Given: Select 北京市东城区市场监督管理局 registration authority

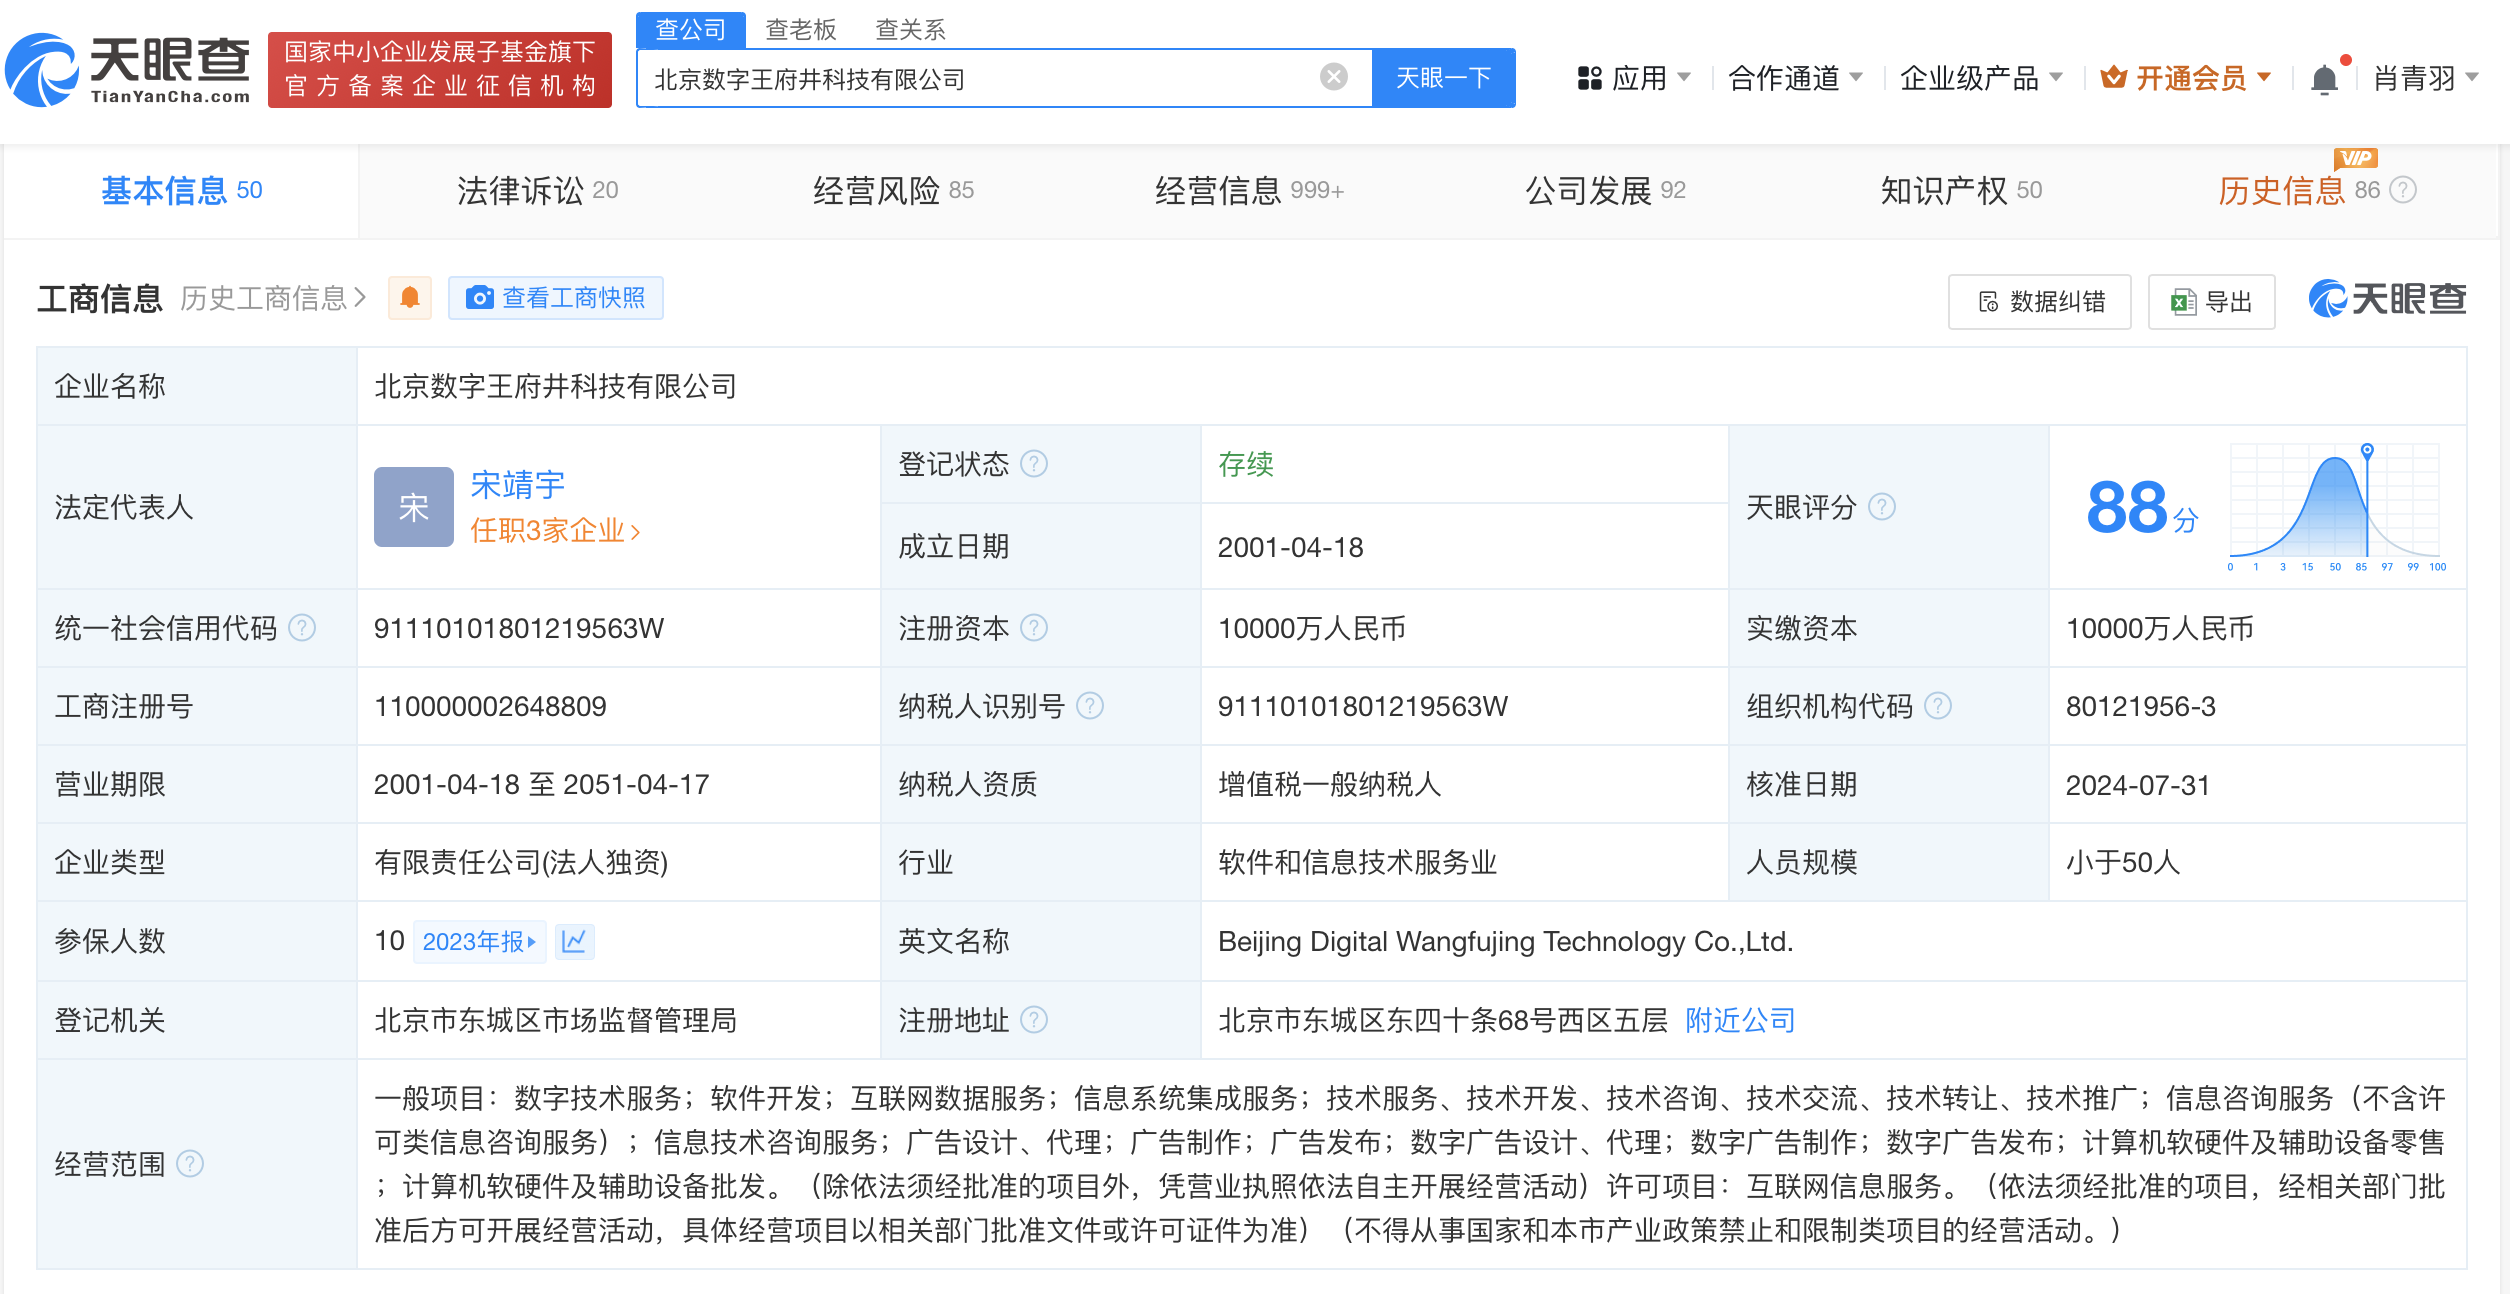Looking at the screenshot, I should coord(556,1020).
